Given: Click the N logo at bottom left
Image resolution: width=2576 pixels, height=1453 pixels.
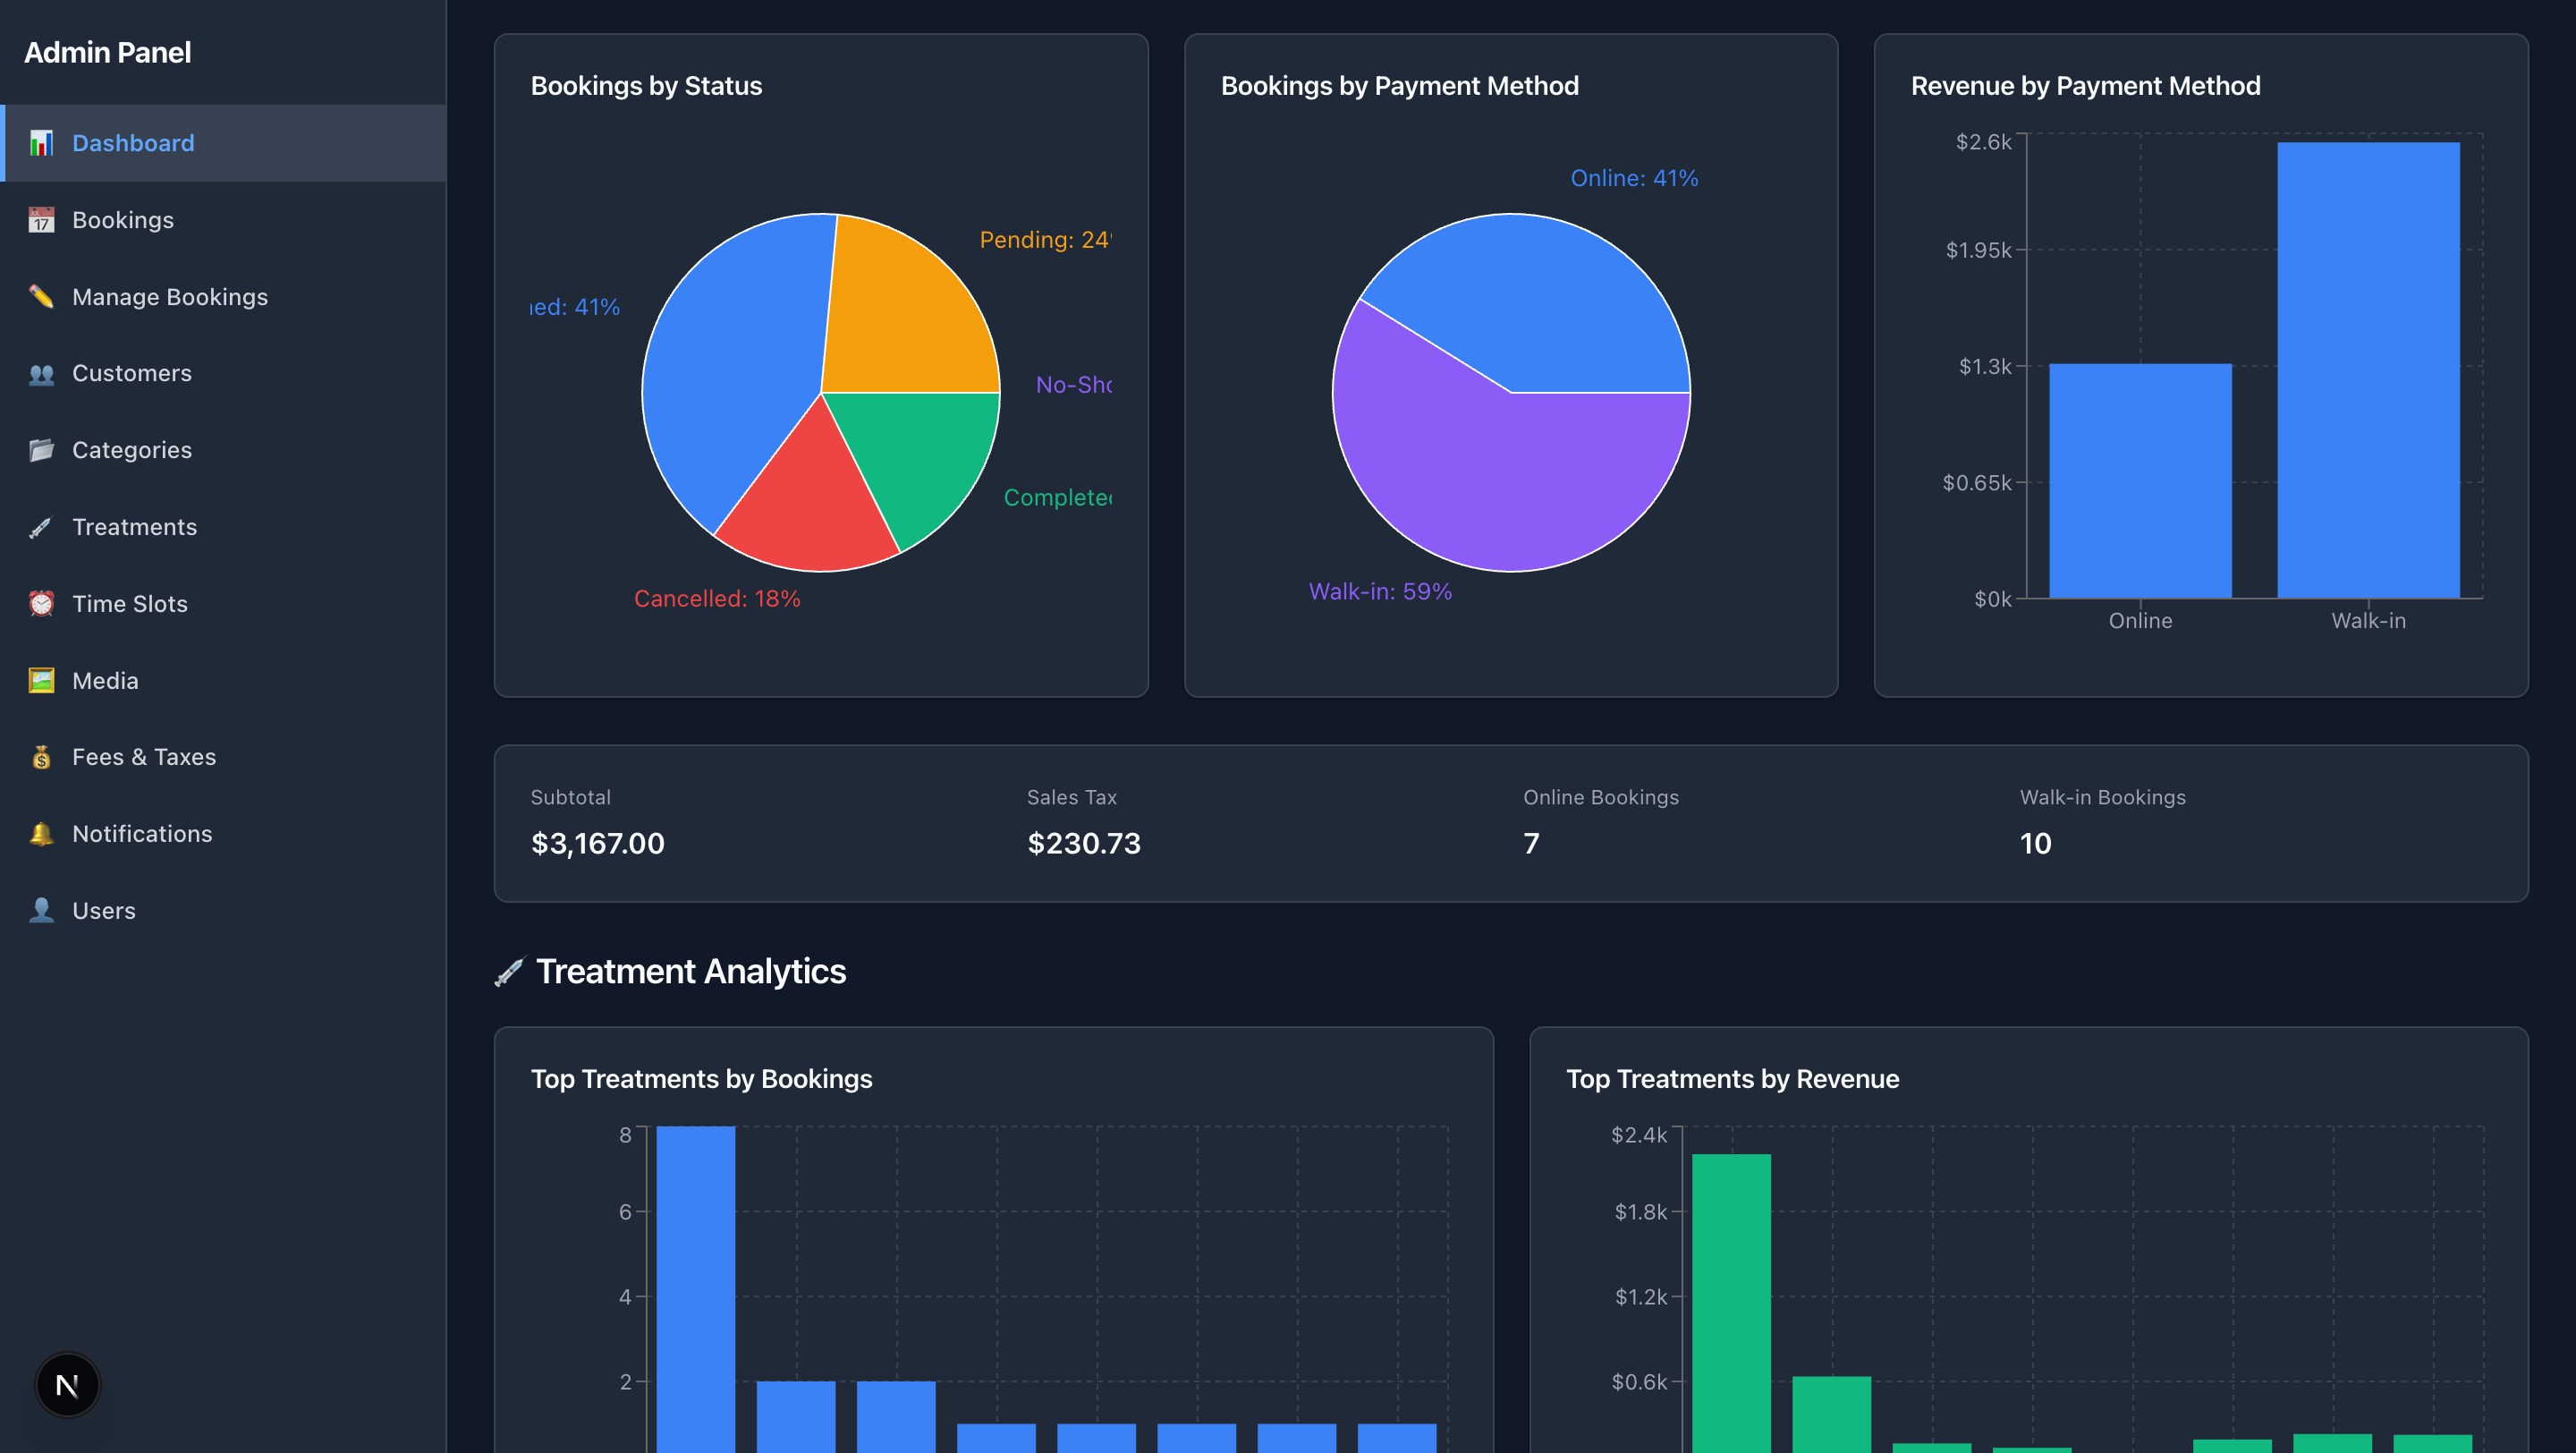Looking at the screenshot, I should (x=66, y=1385).
